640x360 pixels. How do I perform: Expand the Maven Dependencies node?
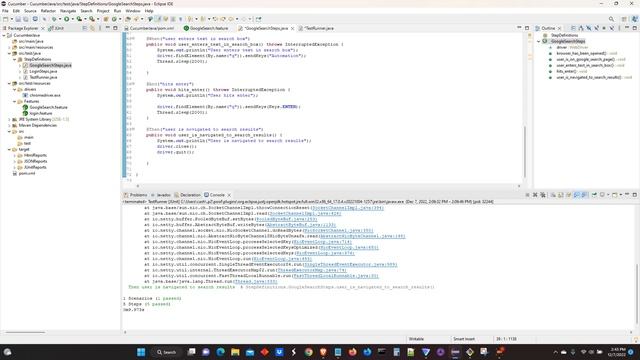(9, 126)
